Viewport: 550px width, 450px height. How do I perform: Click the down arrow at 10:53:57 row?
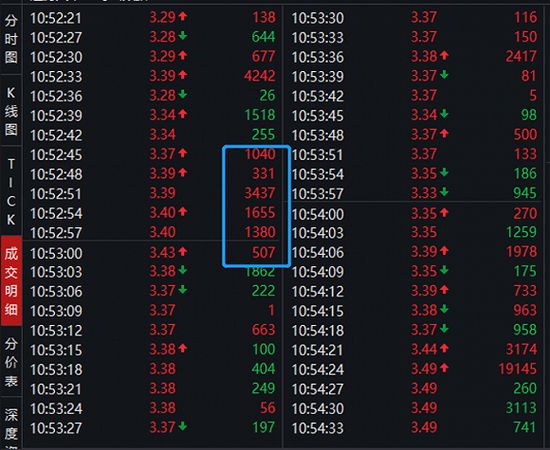[444, 192]
